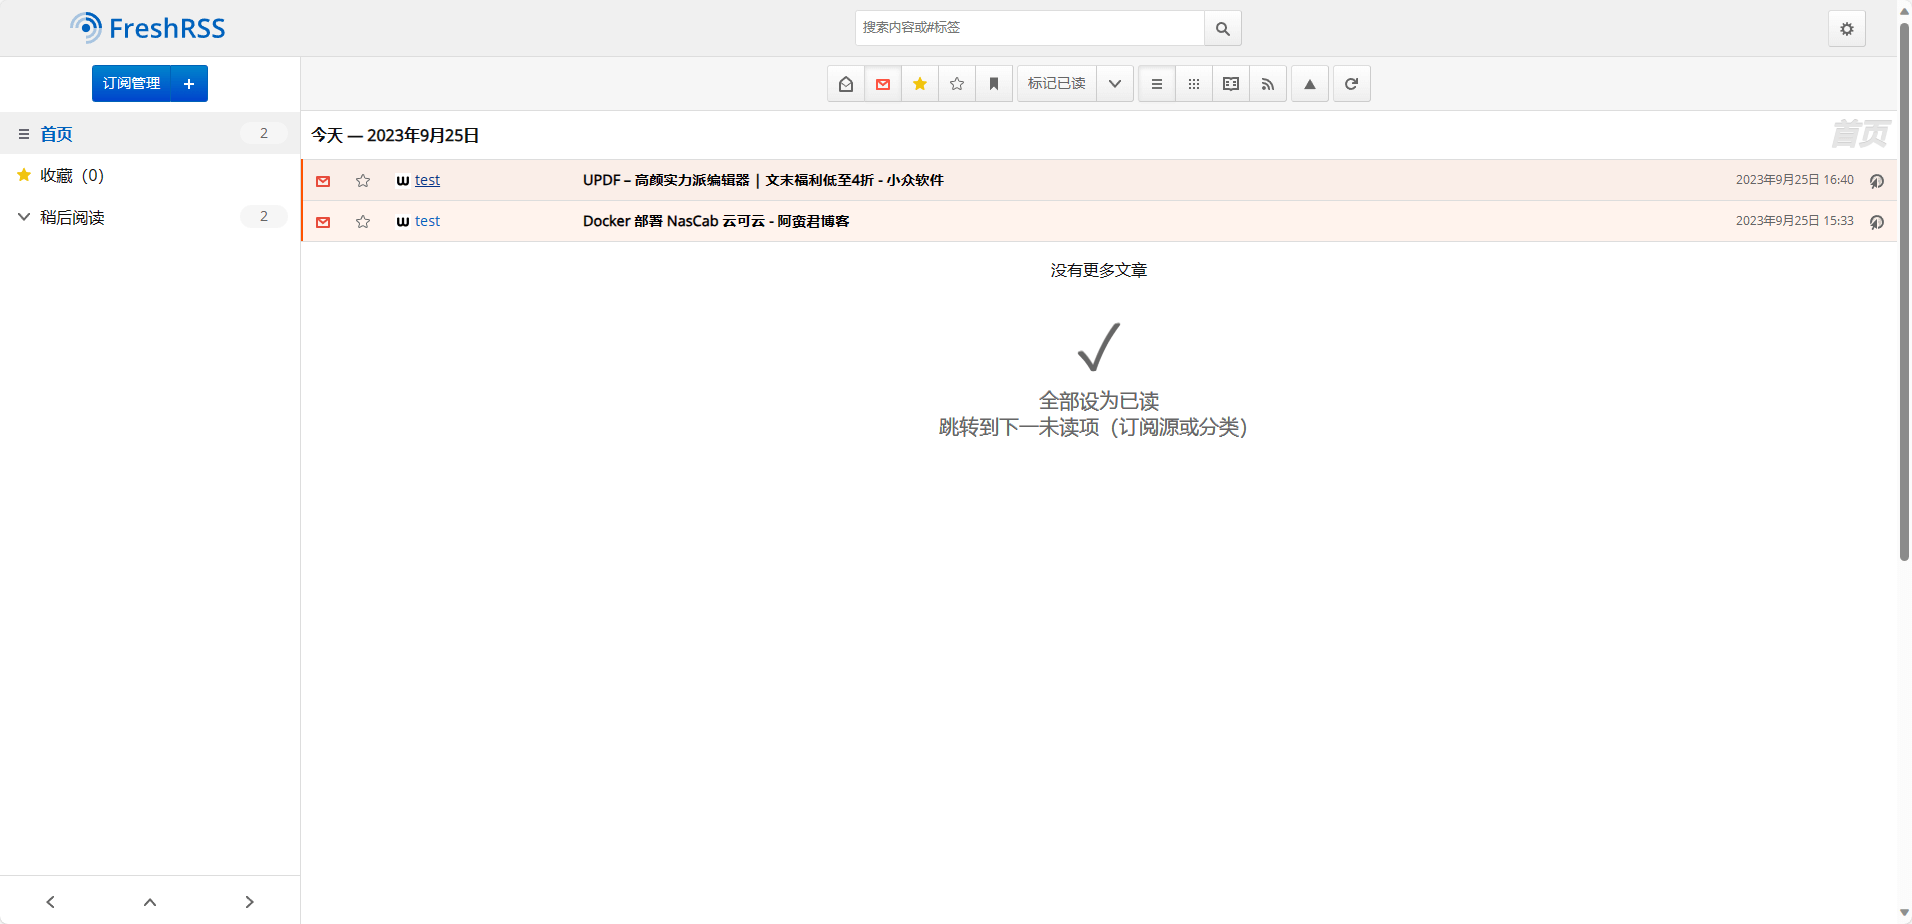Viewport: 1912px width, 924px height.
Task: Select the normal list view icon
Action: point(1156,84)
